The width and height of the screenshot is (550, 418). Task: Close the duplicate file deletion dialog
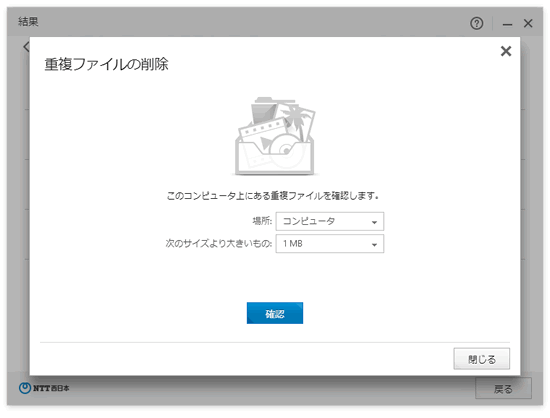[505, 51]
